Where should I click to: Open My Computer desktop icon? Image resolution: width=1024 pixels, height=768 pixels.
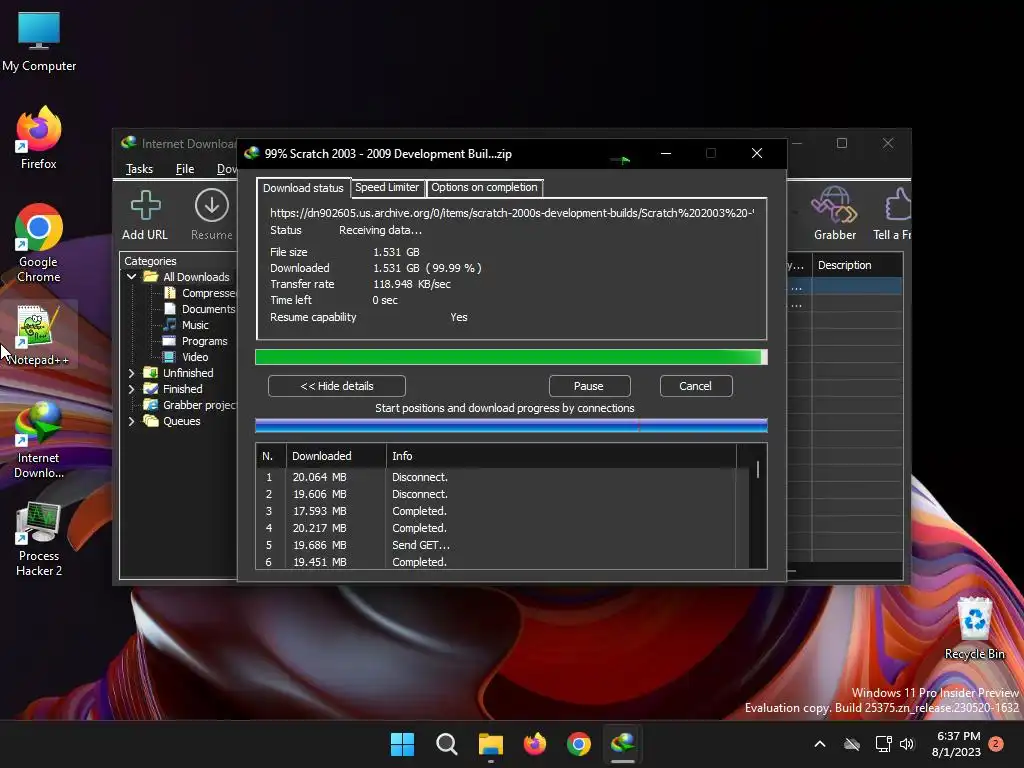(39, 40)
